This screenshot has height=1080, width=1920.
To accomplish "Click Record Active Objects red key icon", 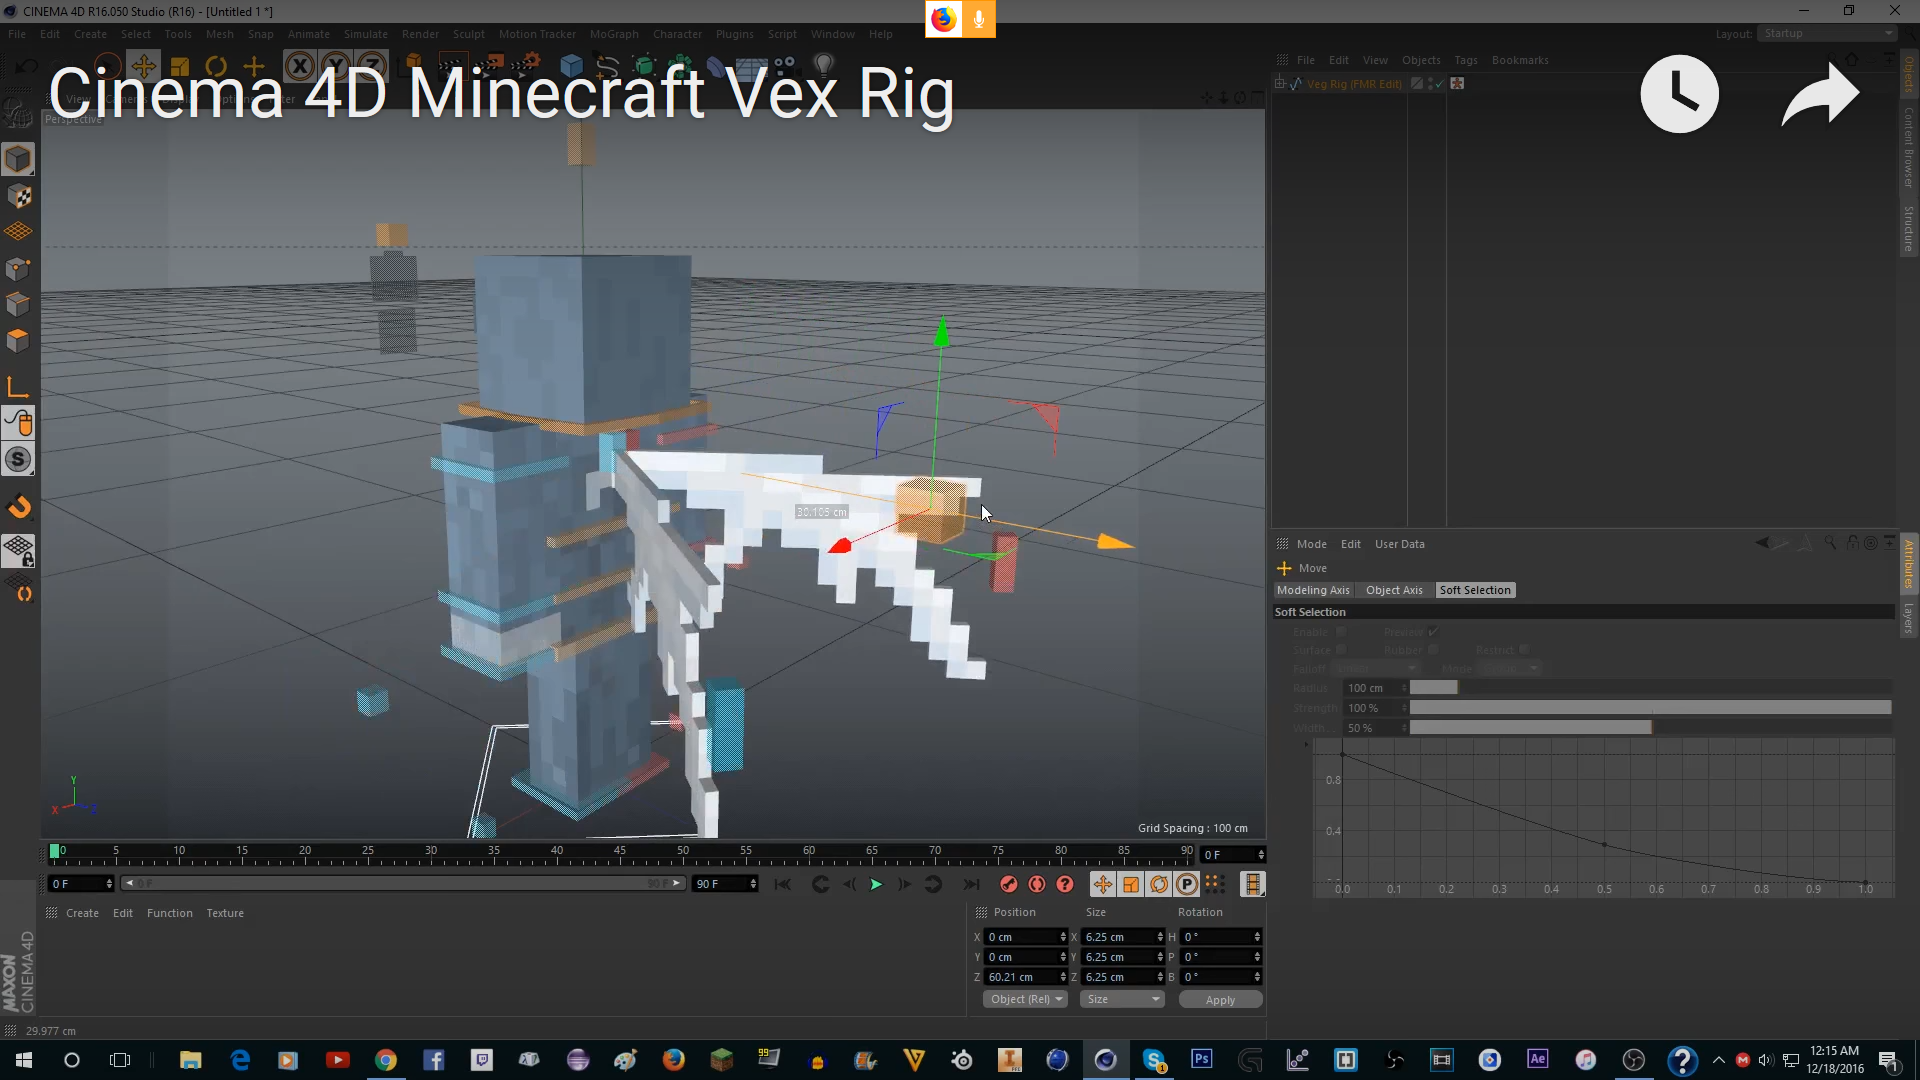I will (1009, 884).
